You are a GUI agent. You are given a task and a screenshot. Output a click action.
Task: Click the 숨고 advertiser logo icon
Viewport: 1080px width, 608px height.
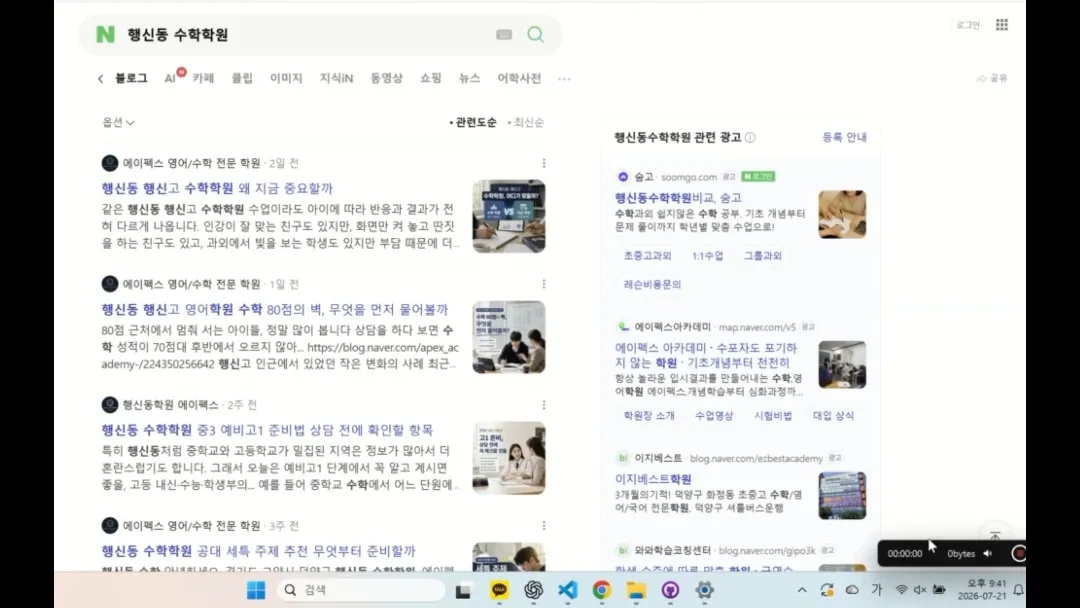pyautogui.click(x=623, y=177)
